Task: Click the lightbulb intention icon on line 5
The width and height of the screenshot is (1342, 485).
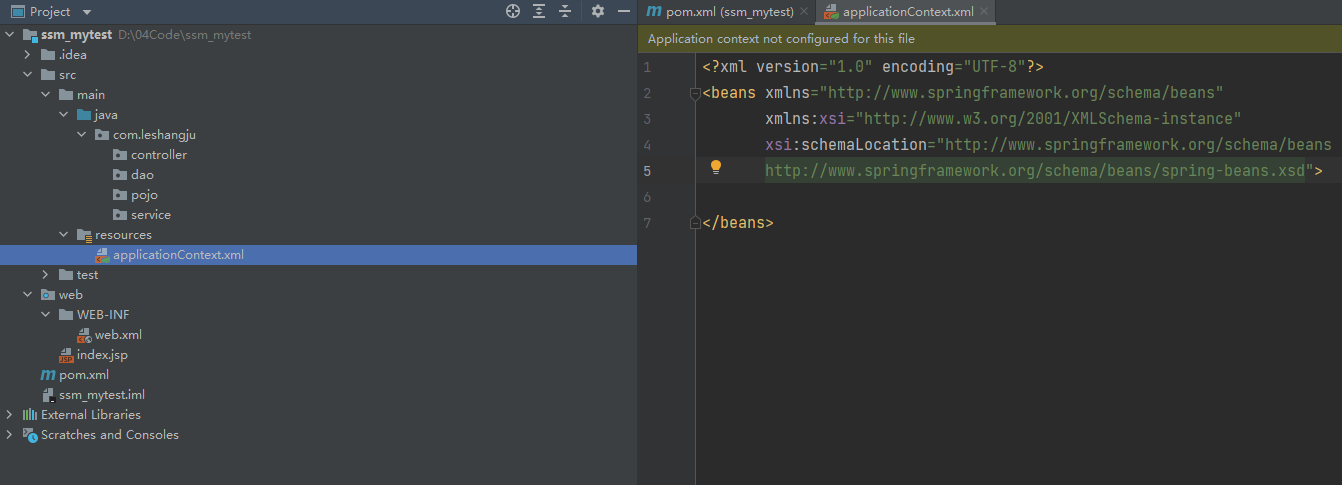Action: tap(716, 167)
